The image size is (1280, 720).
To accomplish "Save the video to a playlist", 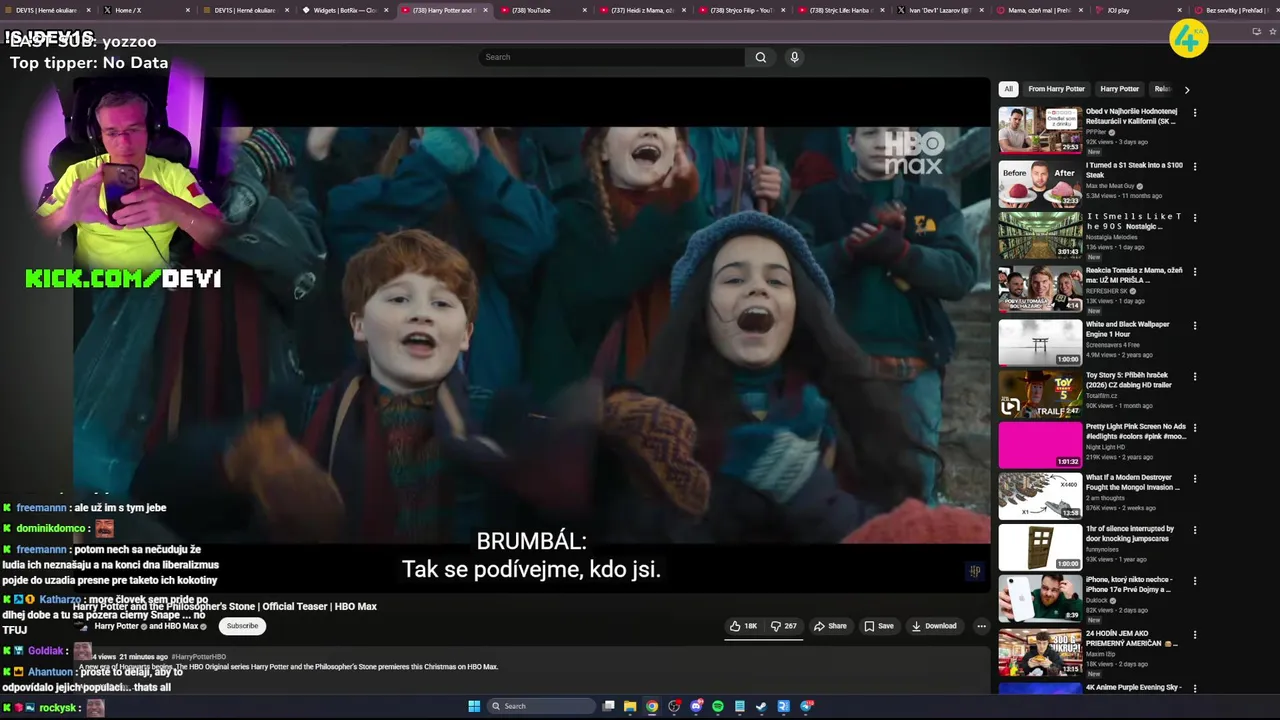I will tap(879, 626).
